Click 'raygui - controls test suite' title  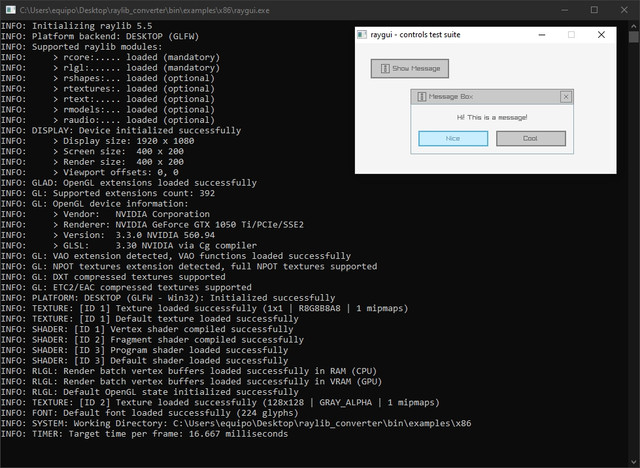coord(416,35)
